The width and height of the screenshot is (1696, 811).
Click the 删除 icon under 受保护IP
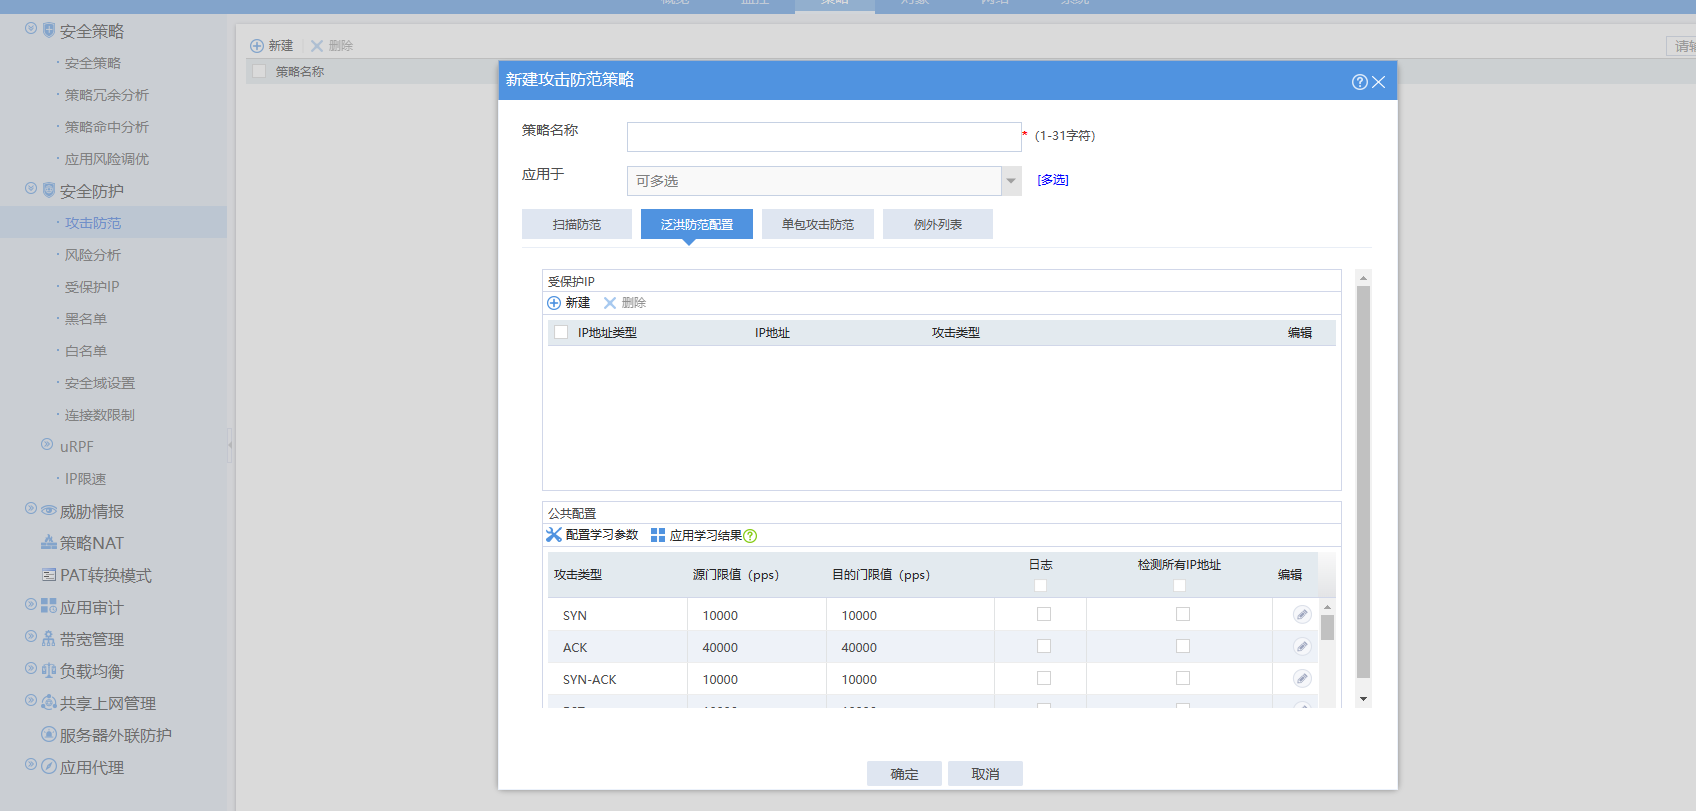(610, 303)
